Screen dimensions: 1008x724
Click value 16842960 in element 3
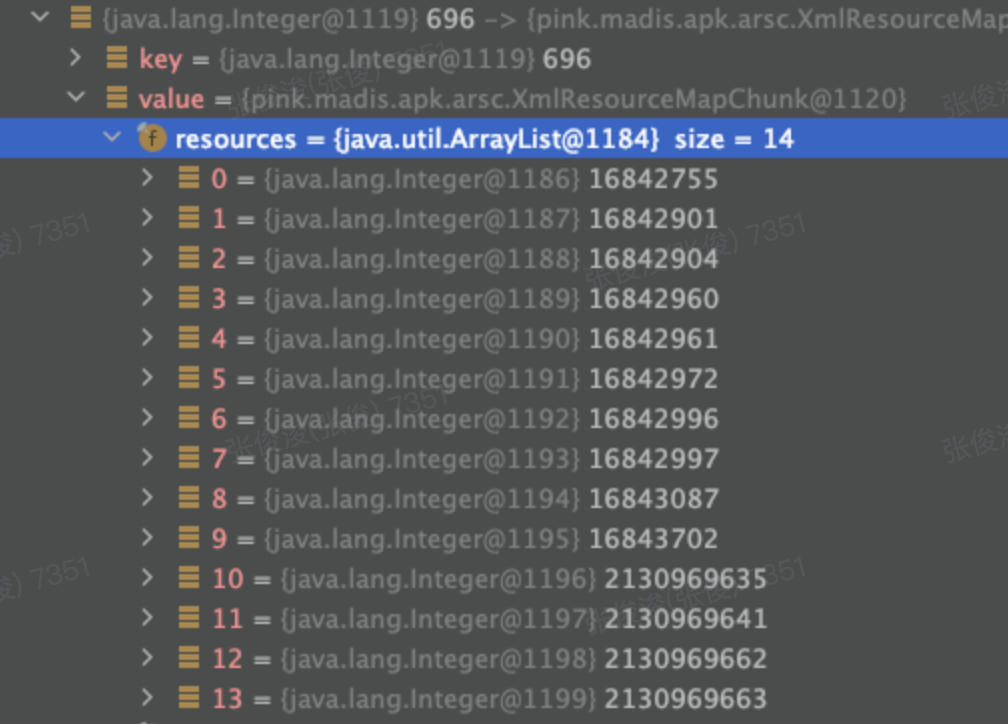coord(653,298)
